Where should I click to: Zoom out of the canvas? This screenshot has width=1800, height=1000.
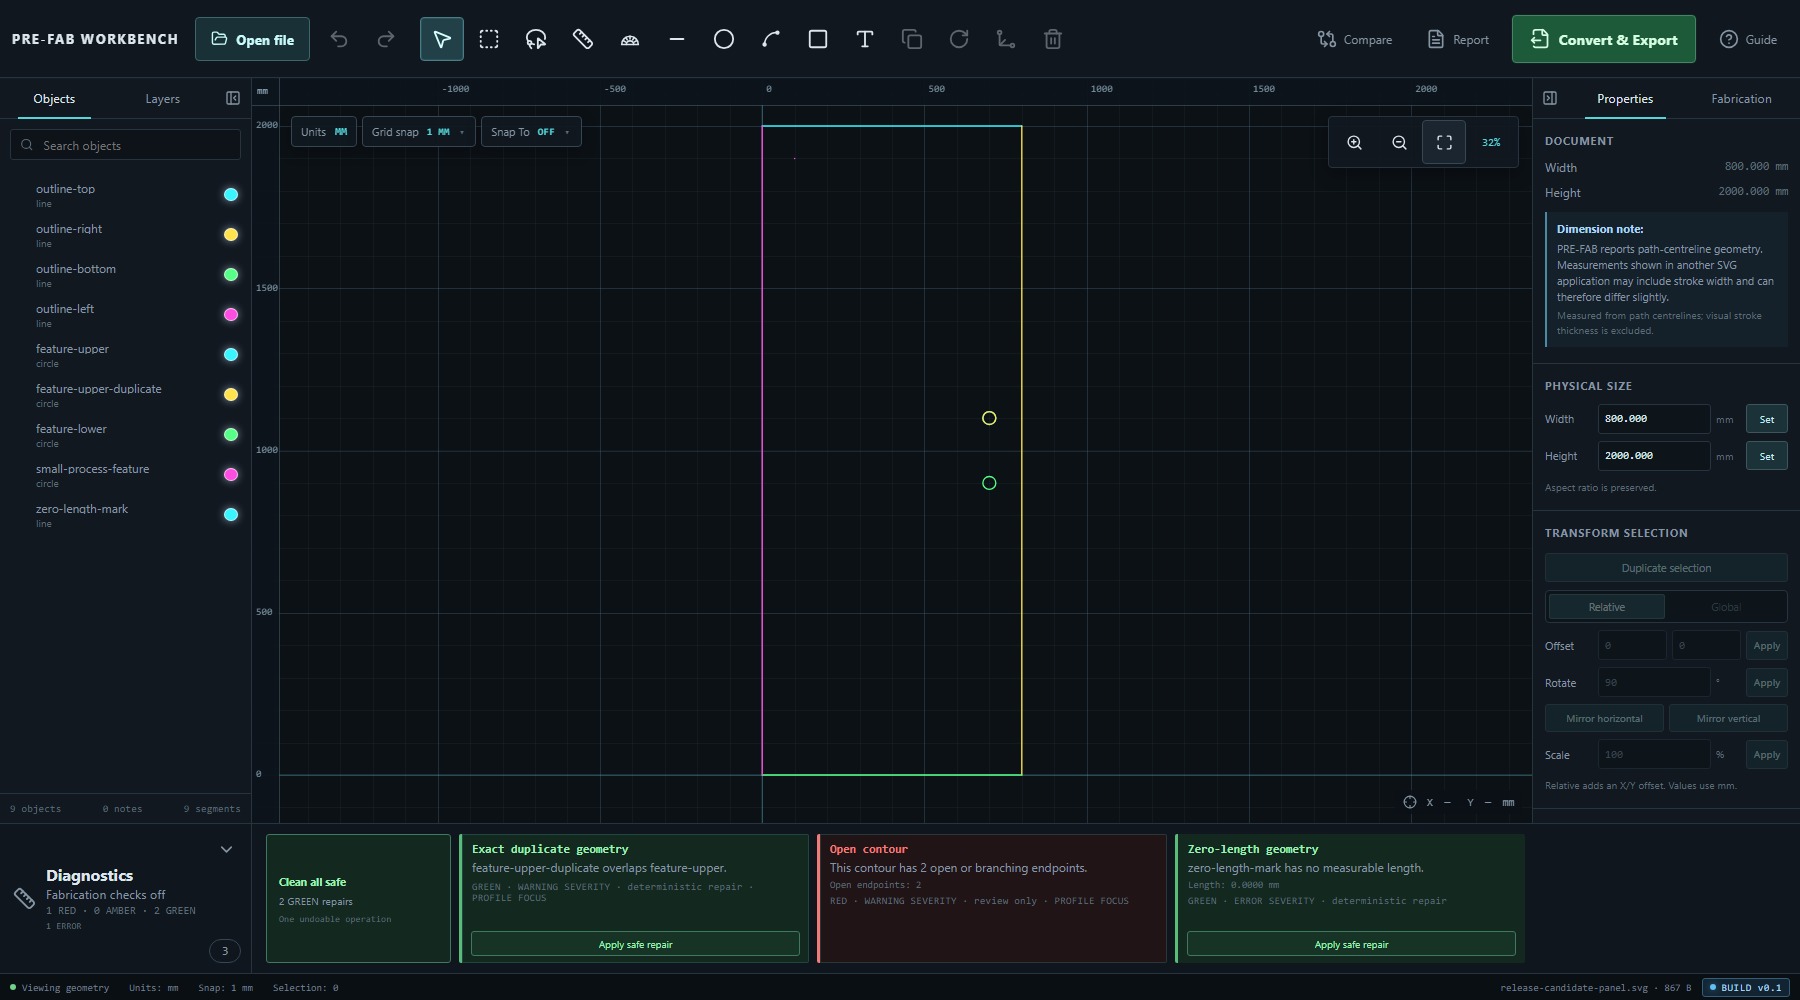coord(1399,142)
